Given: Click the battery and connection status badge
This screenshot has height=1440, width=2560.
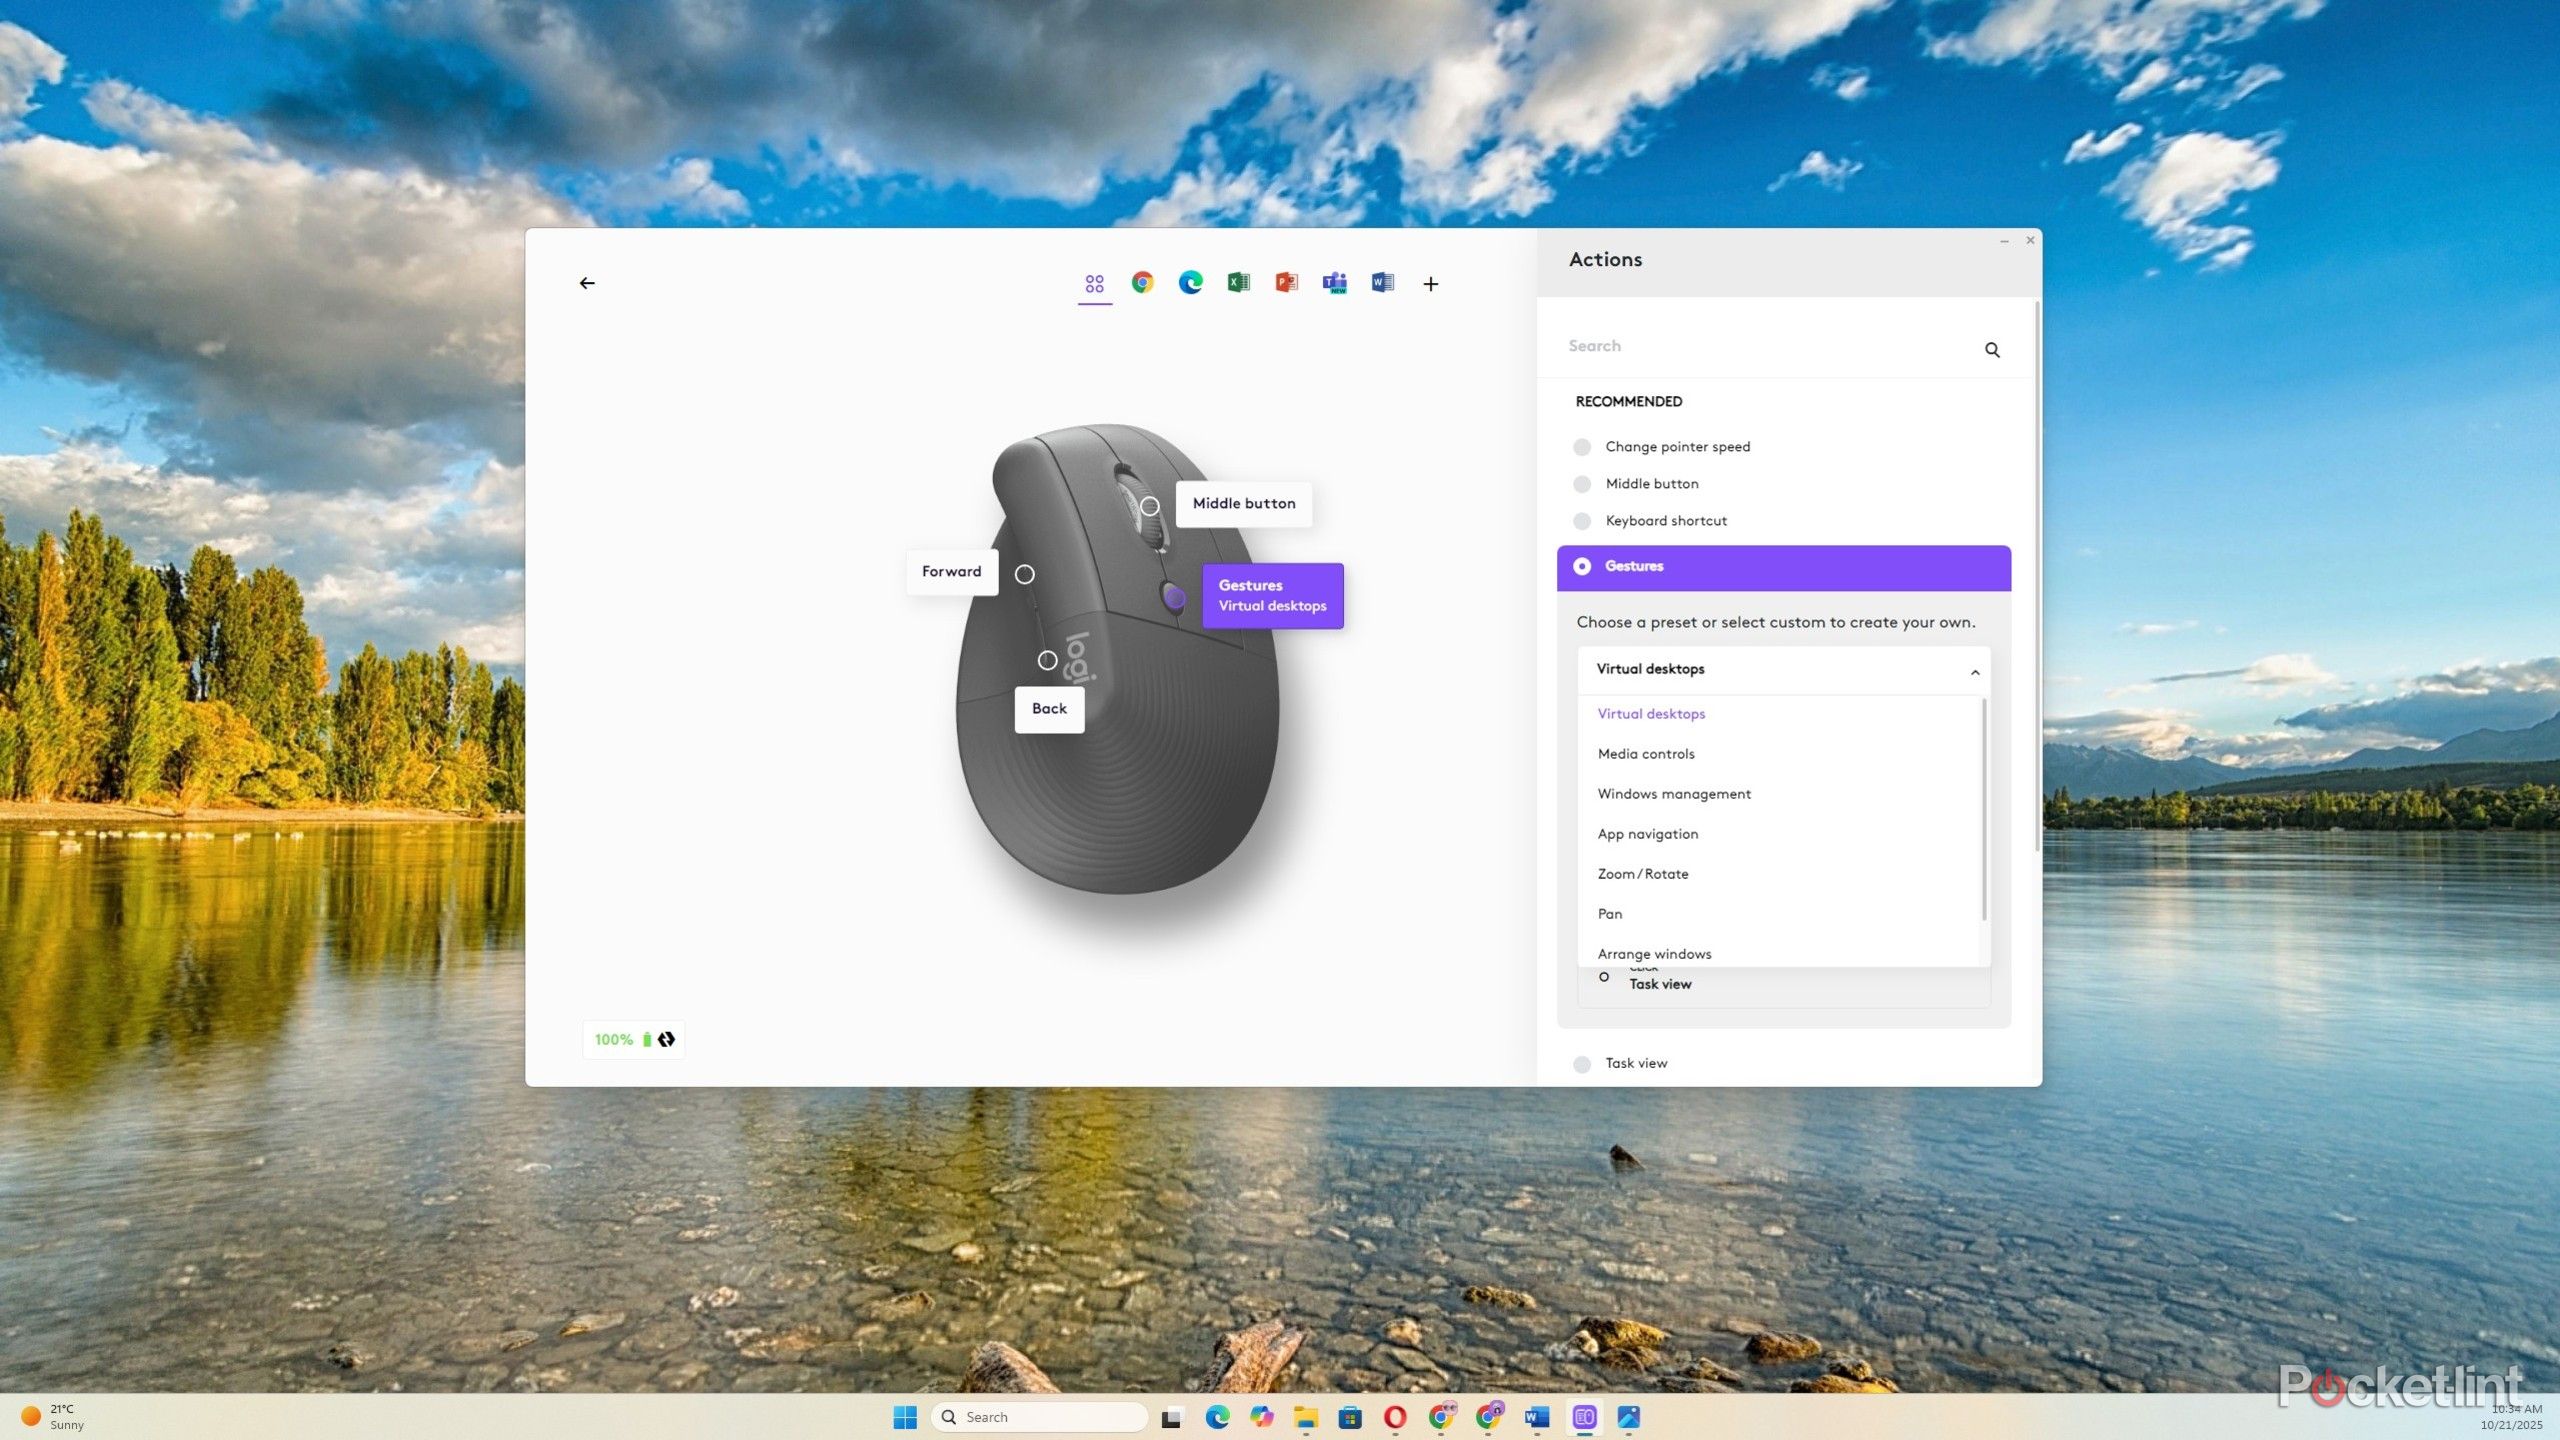Looking at the screenshot, I should point(634,1039).
